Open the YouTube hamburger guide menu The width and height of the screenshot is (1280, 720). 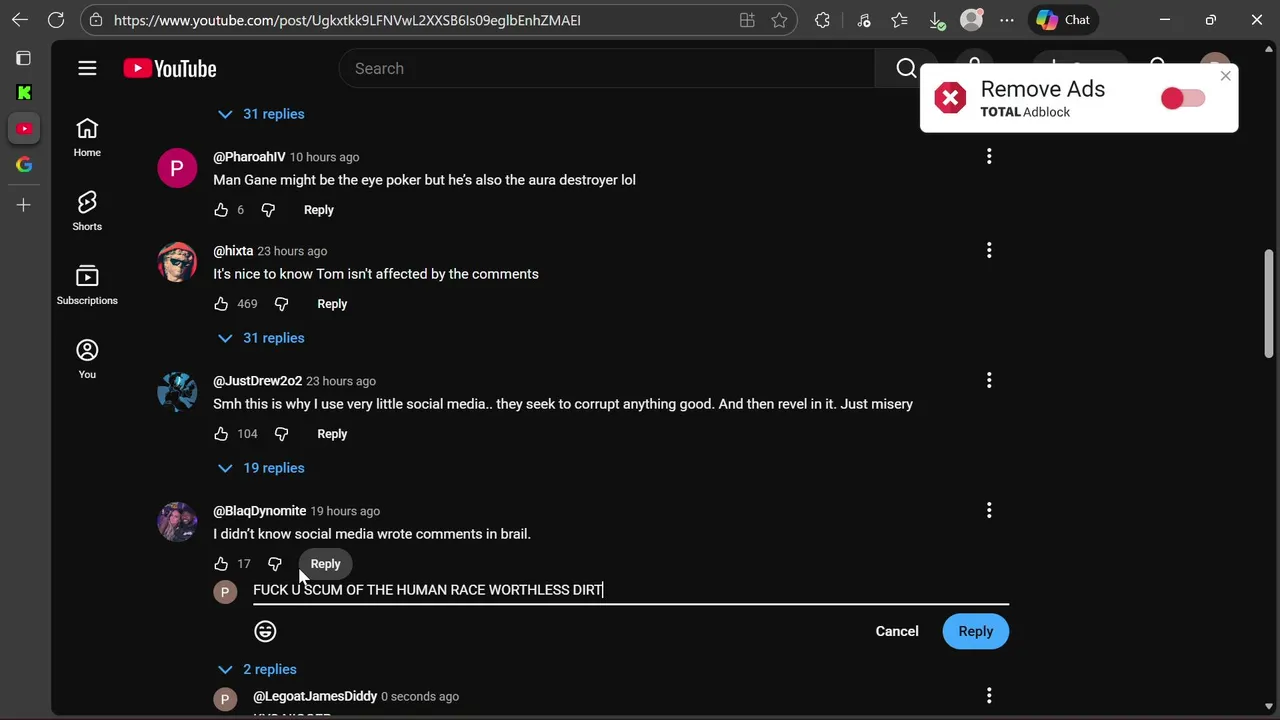87,68
